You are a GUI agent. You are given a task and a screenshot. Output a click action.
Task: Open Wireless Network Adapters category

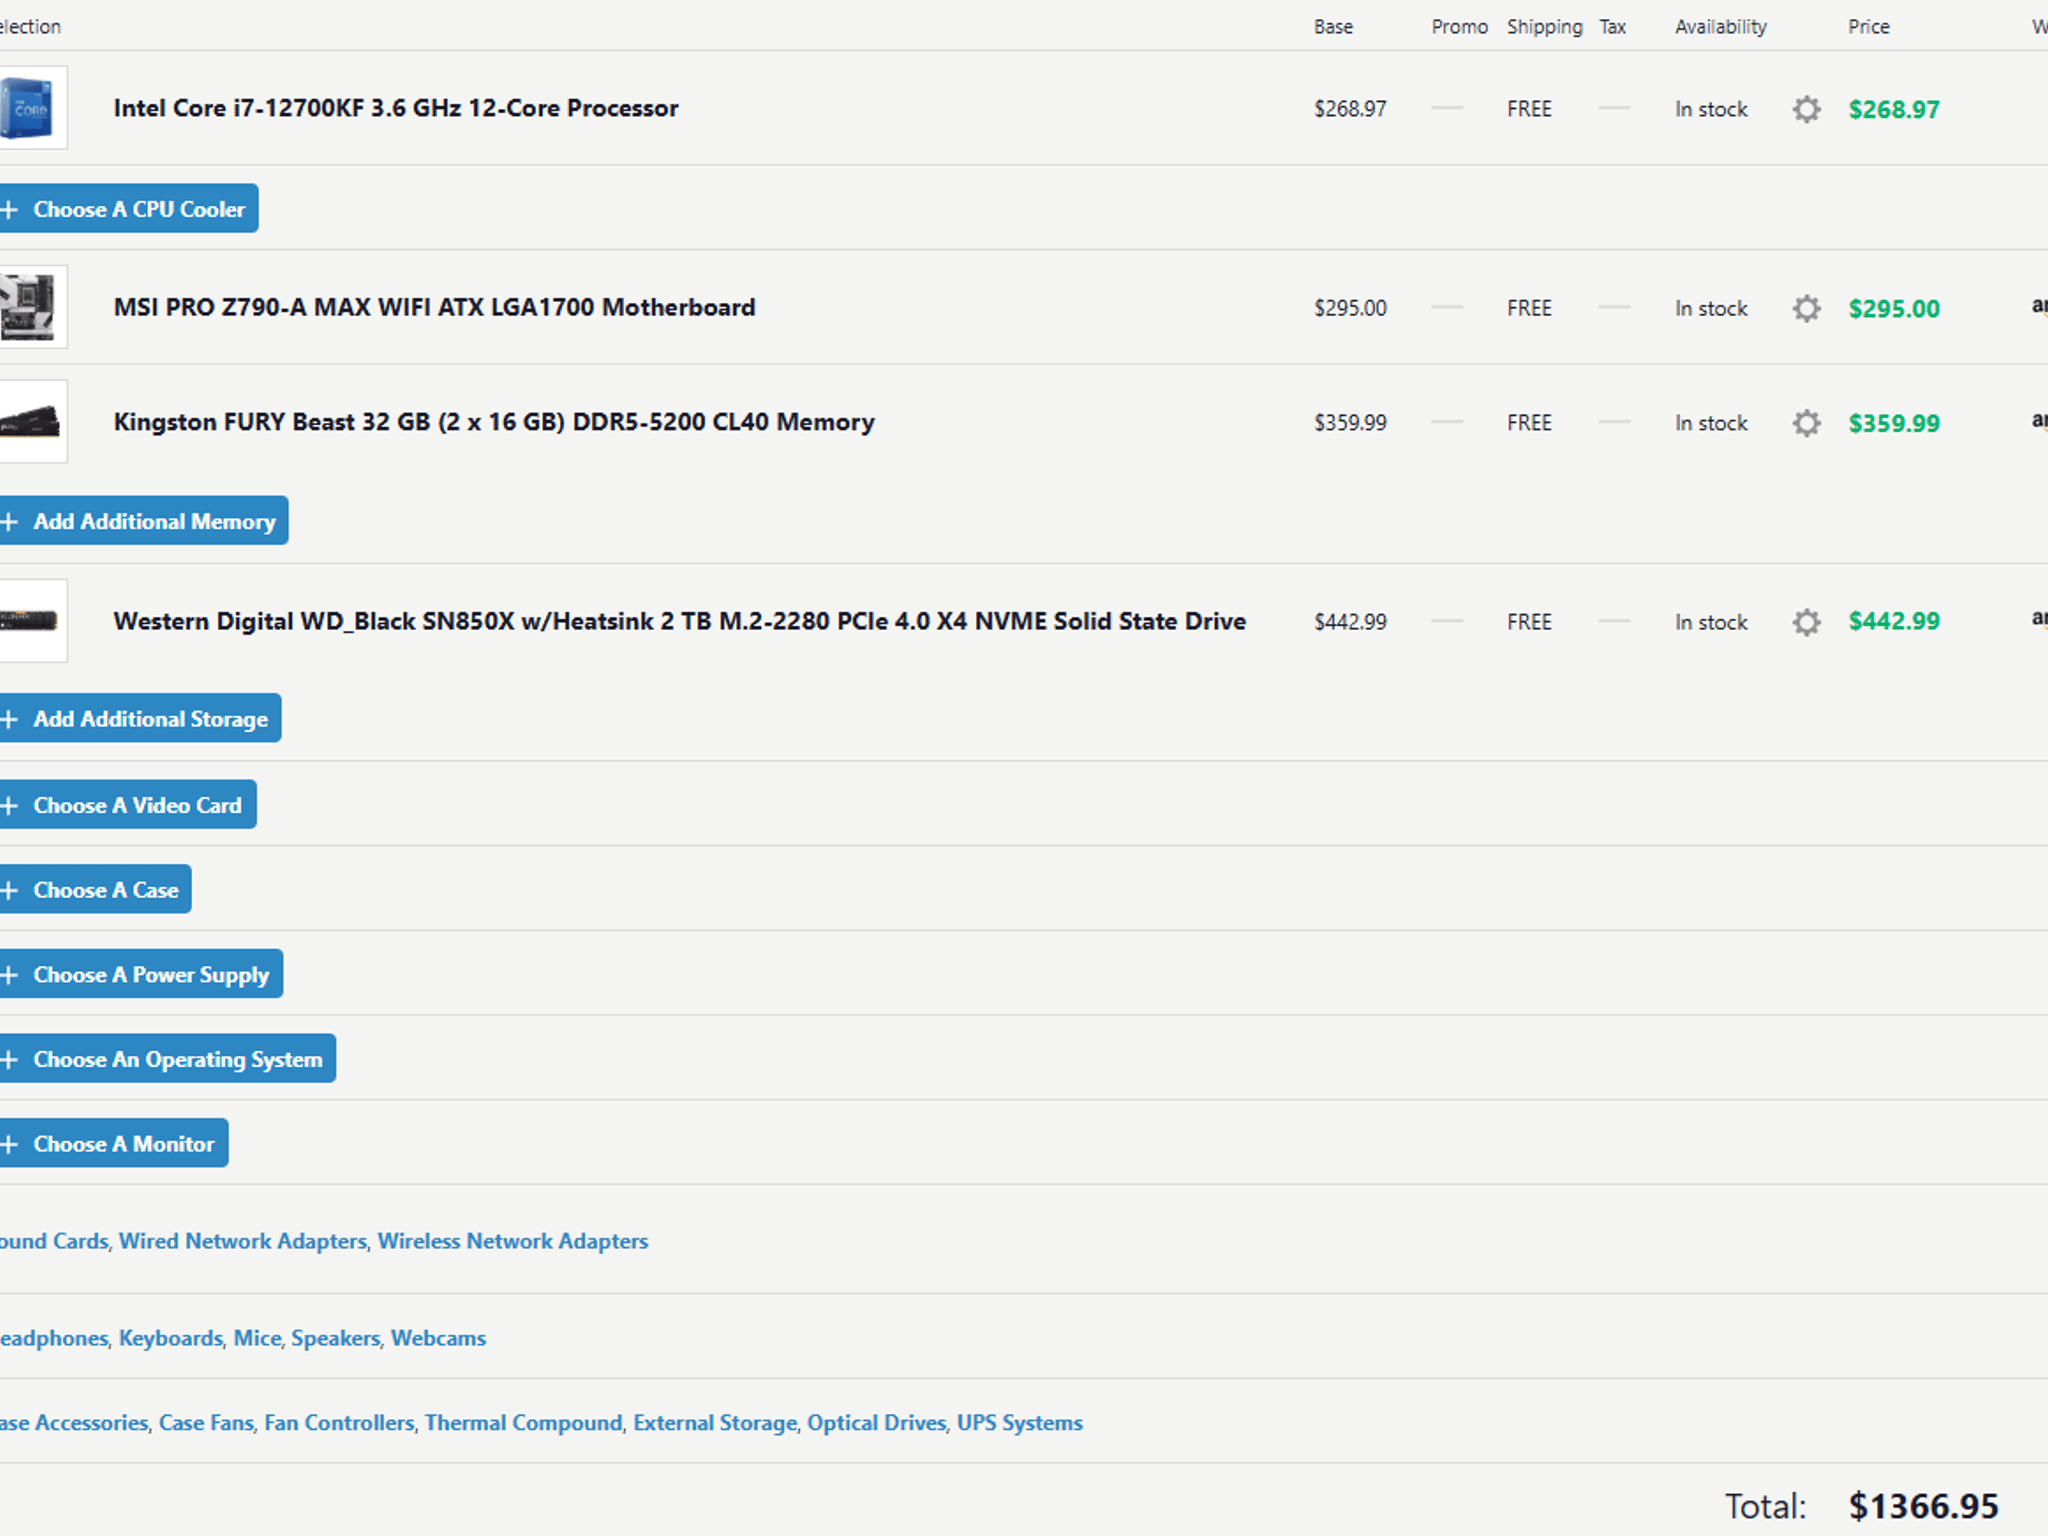click(x=513, y=1241)
